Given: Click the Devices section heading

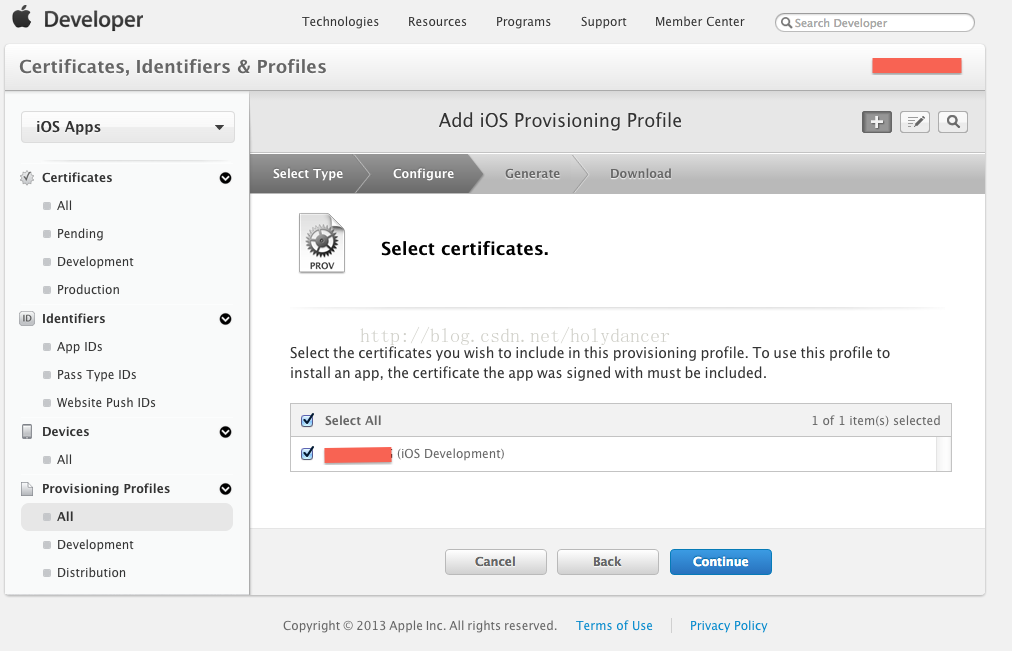Looking at the screenshot, I should coord(66,432).
